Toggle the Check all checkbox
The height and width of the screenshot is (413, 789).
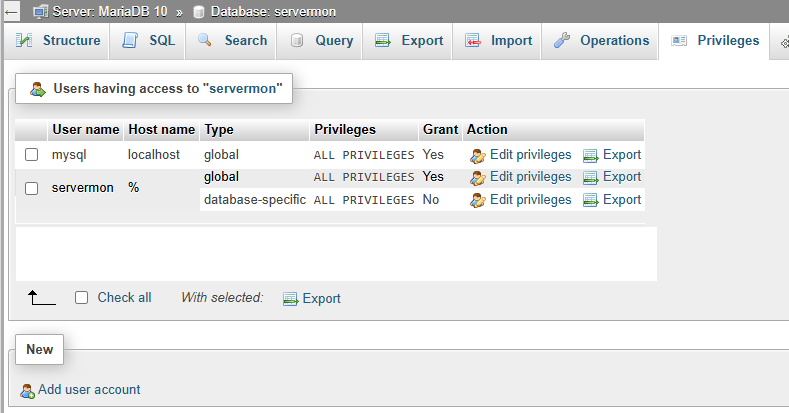82,297
